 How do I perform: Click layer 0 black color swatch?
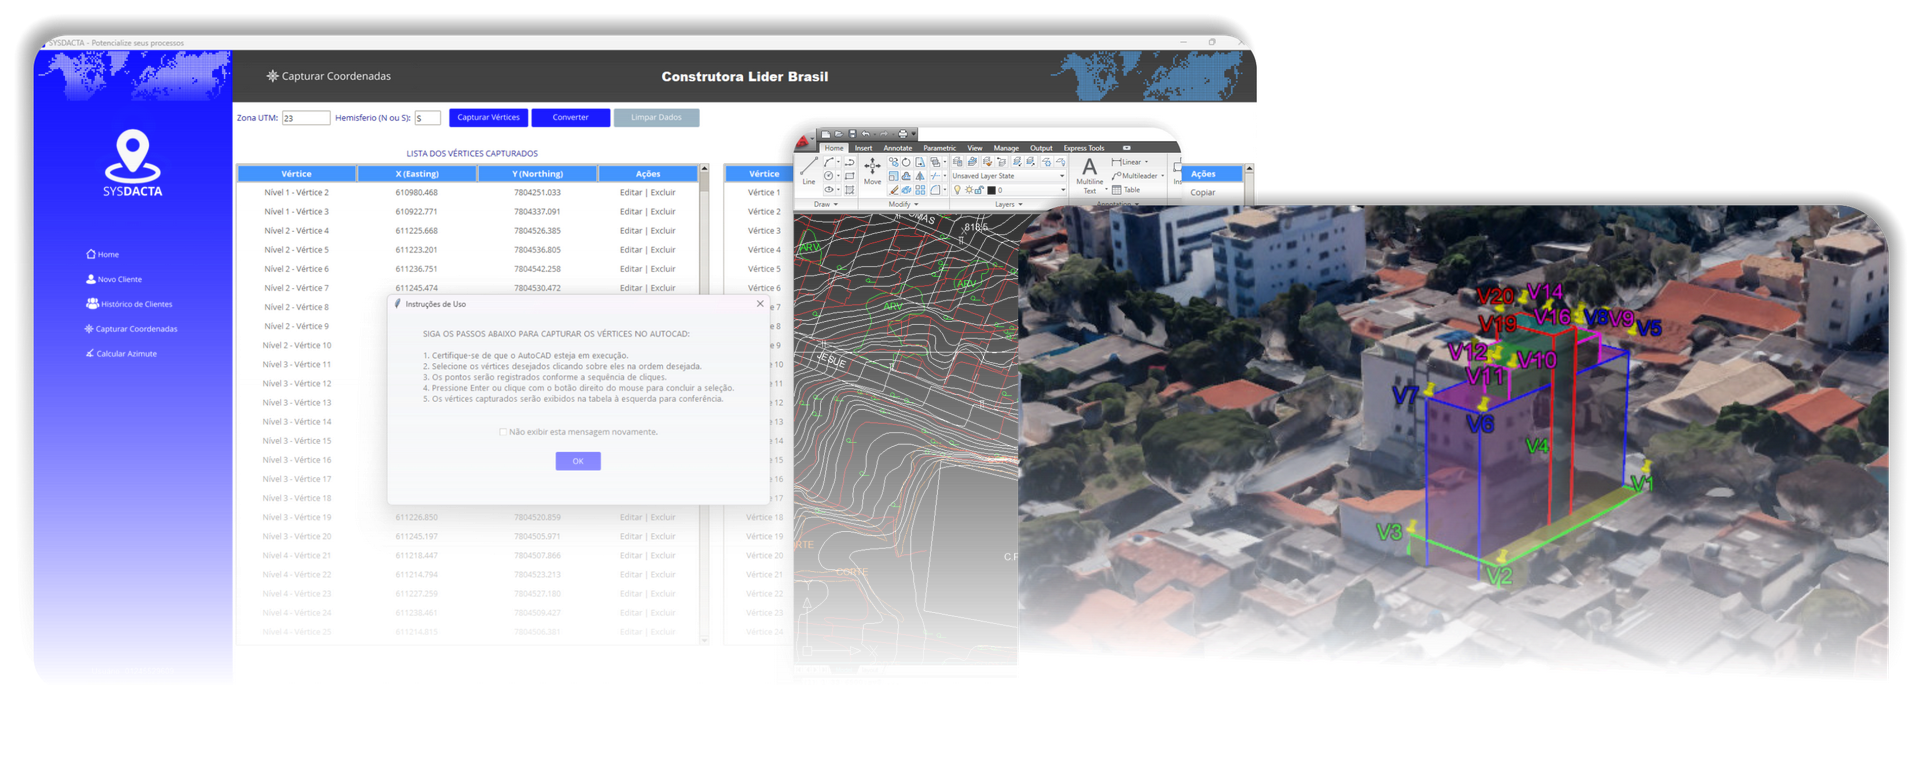(x=991, y=190)
